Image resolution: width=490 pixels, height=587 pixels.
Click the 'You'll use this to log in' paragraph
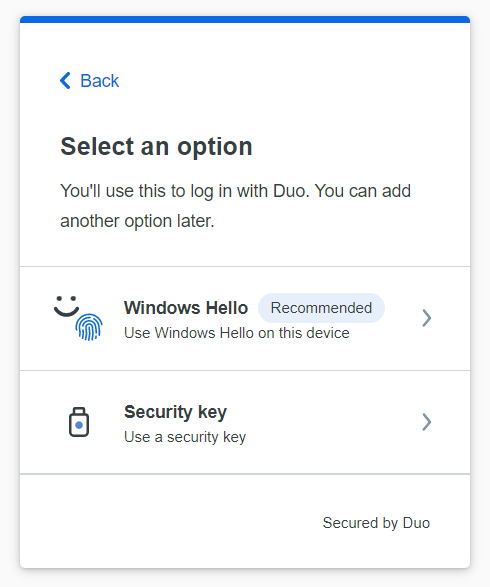[235, 206]
